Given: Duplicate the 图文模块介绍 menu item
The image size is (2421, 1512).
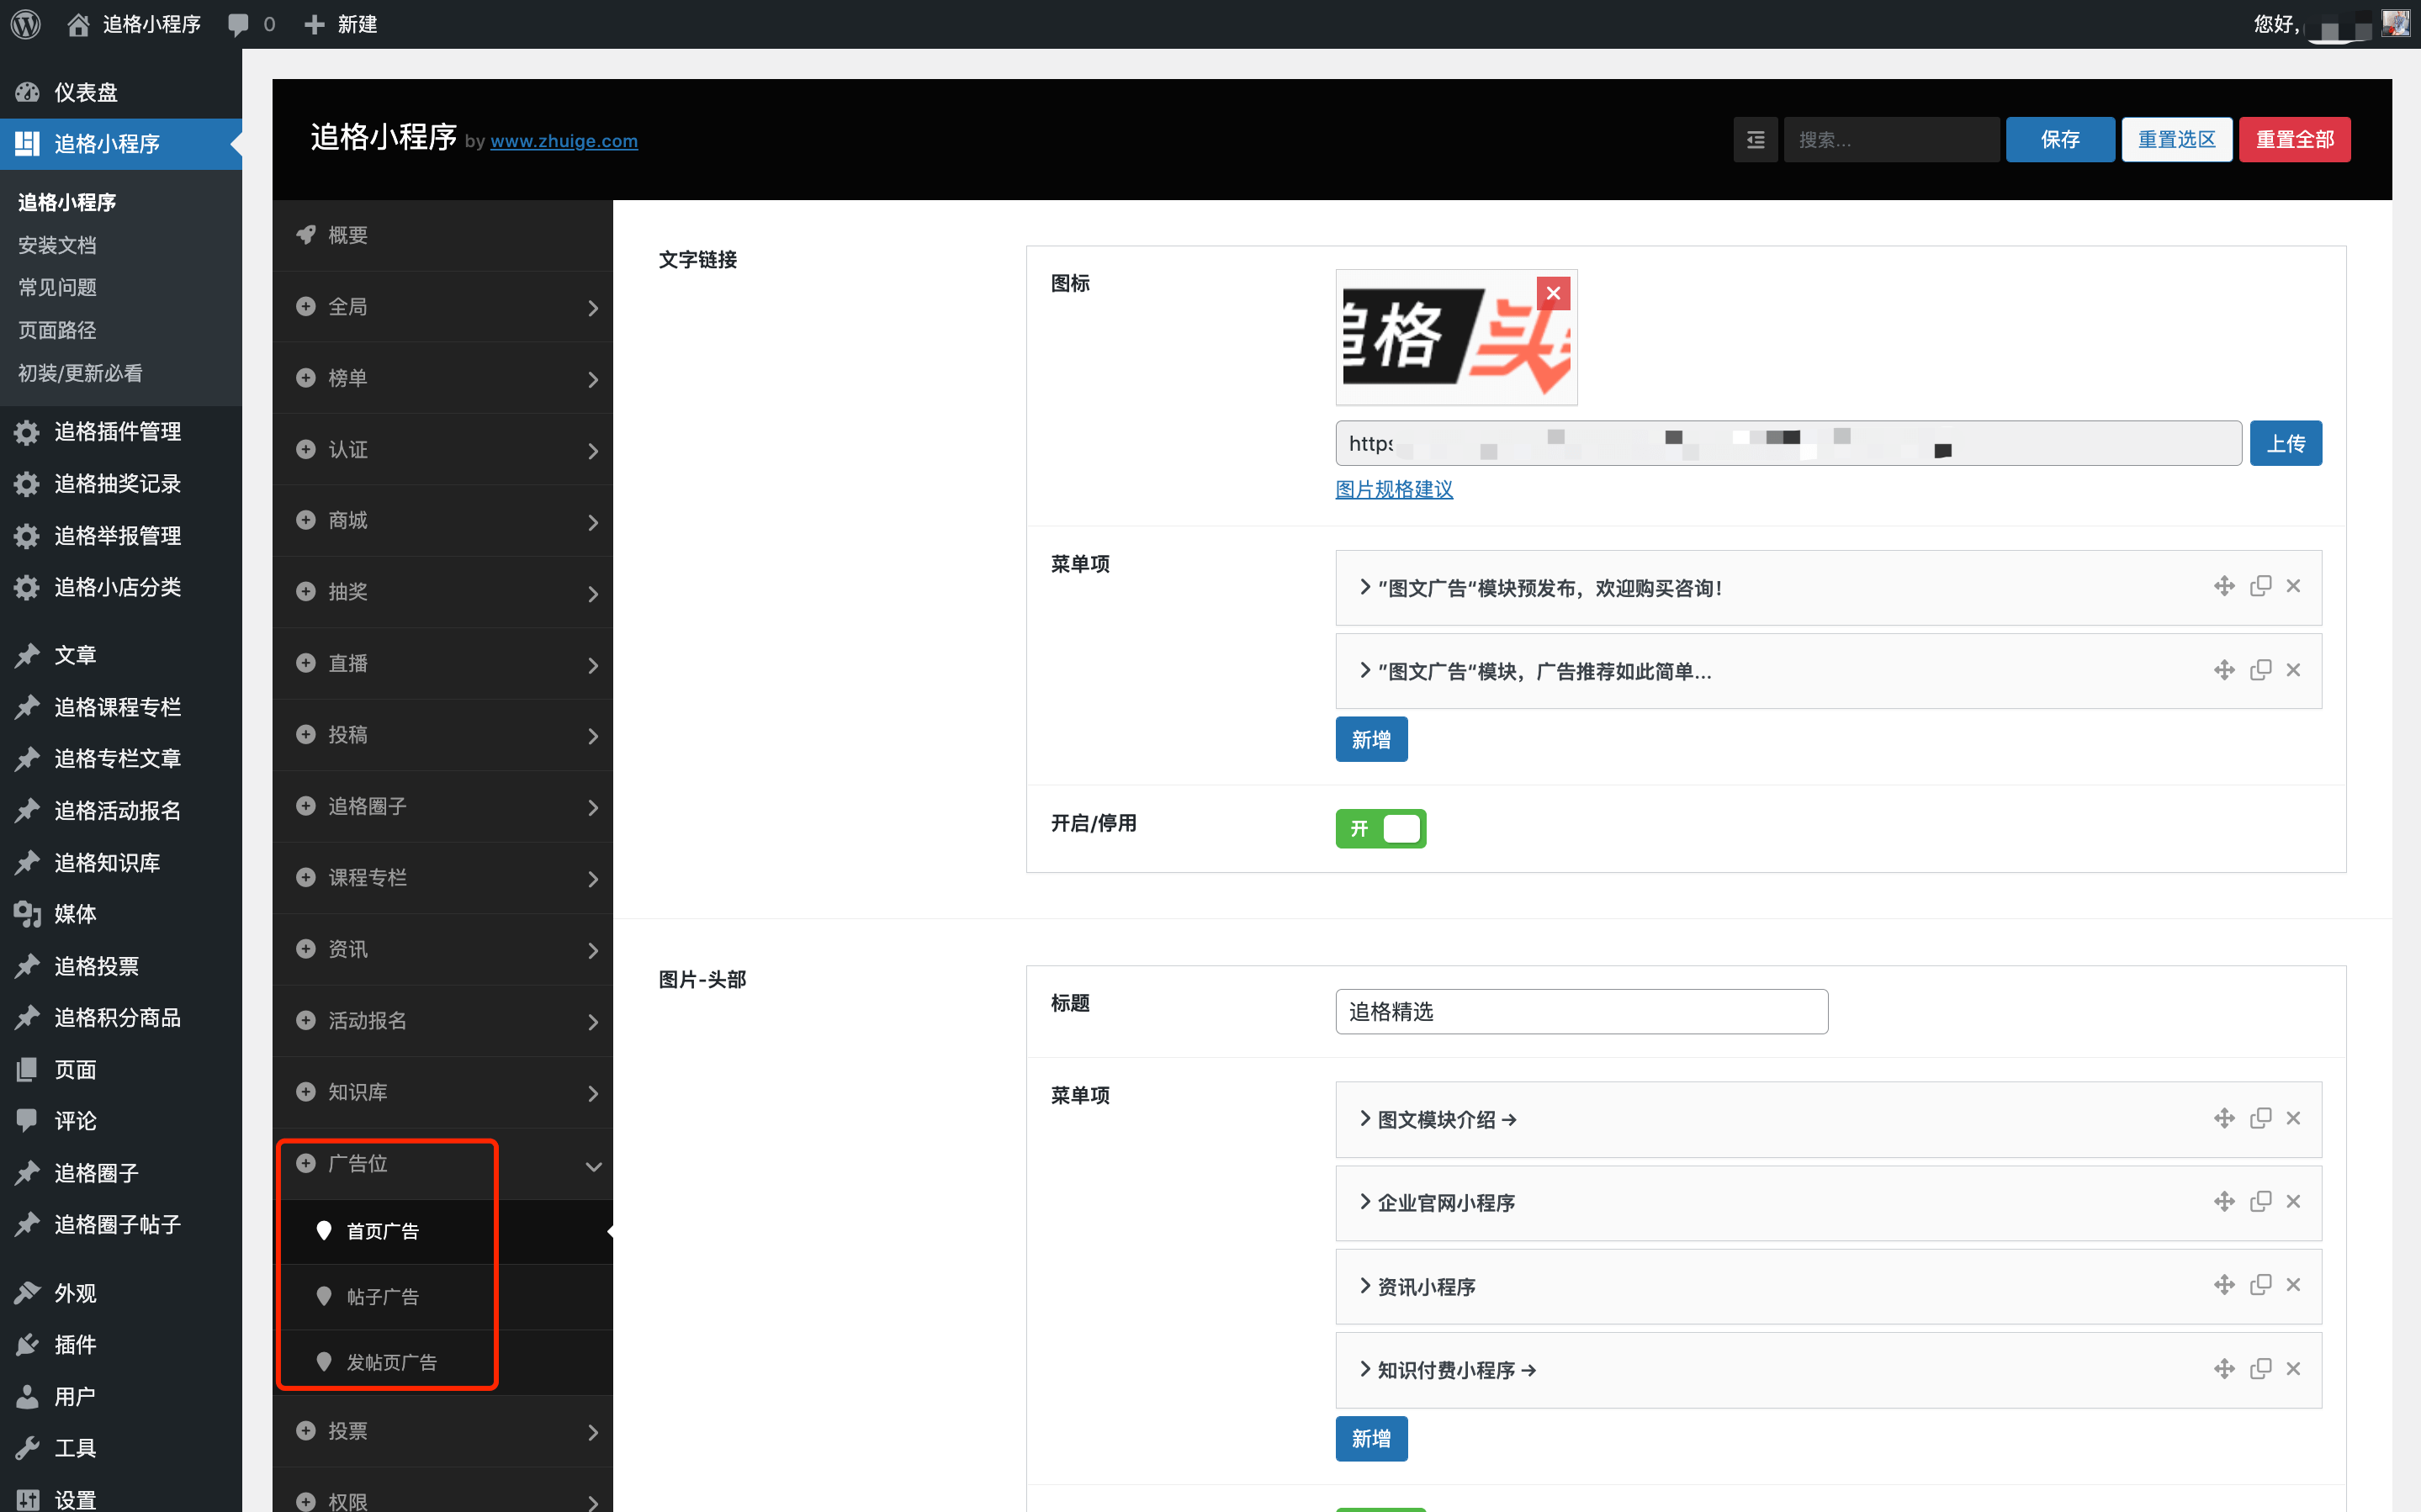Looking at the screenshot, I should (2260, 1118).
